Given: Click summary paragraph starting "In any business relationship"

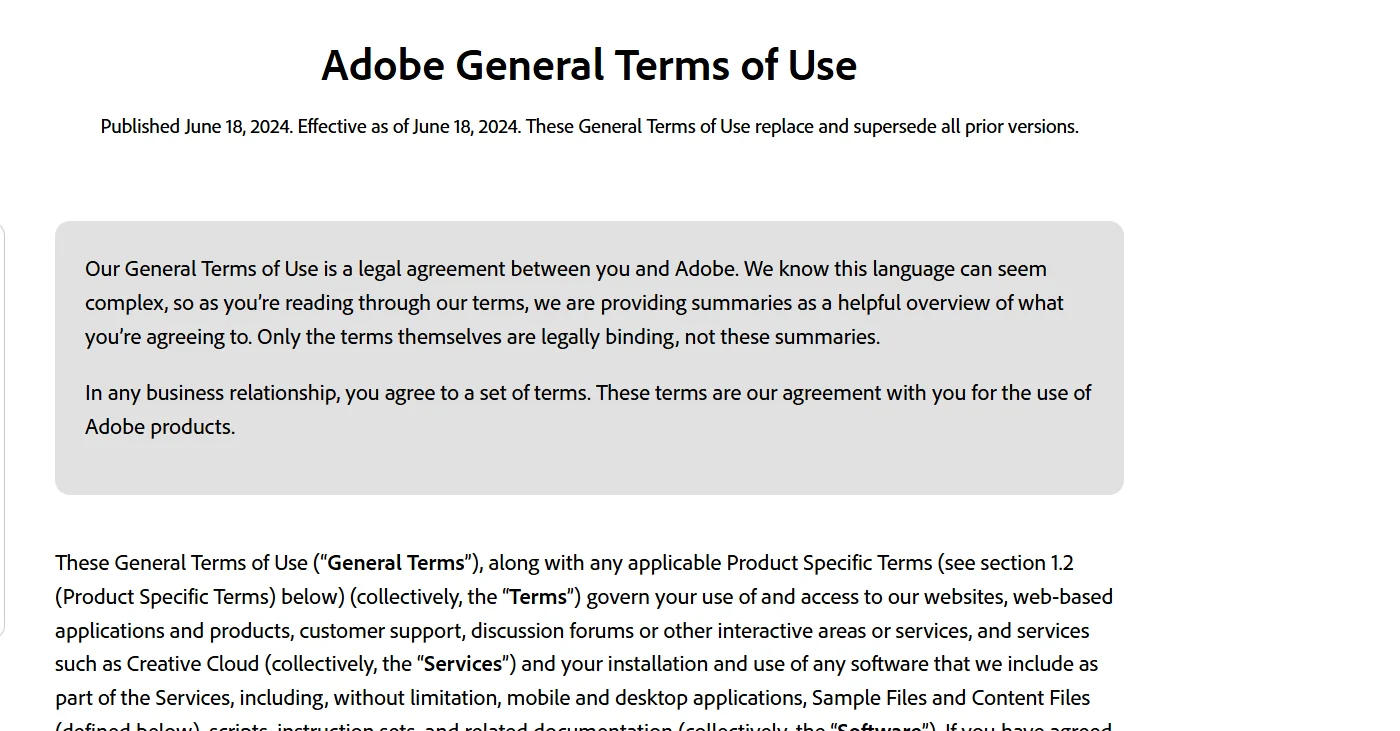Looking at the screenshot, I should click(588, 410).
